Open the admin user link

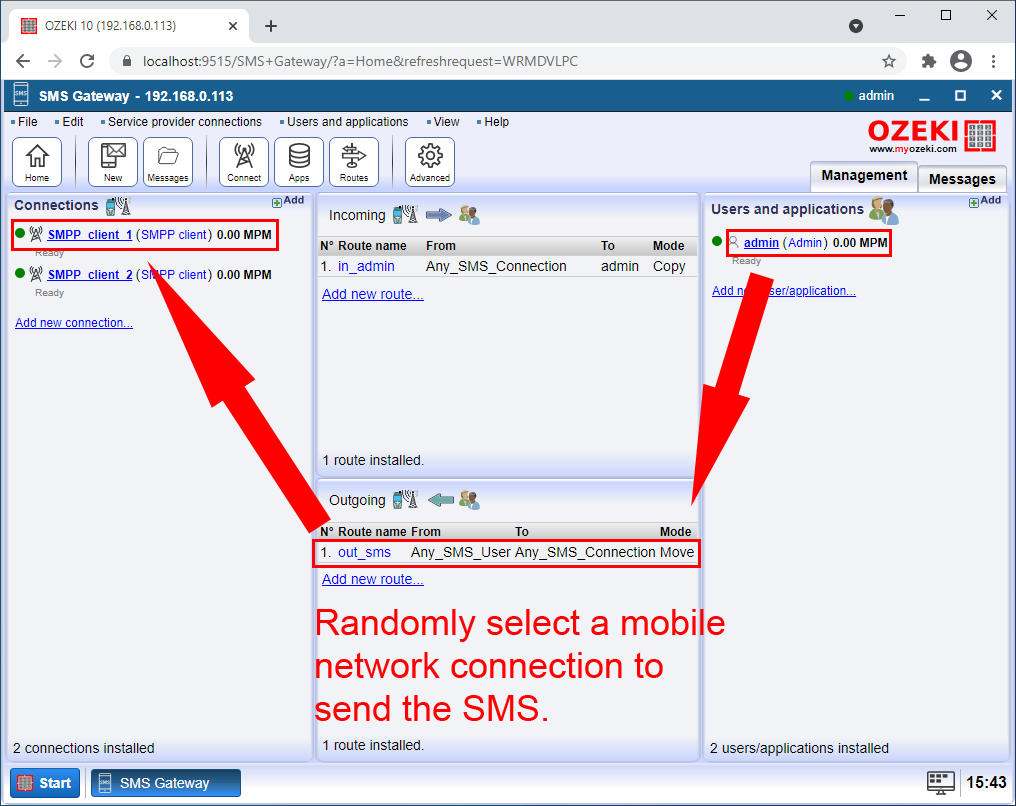coord(761,243)
